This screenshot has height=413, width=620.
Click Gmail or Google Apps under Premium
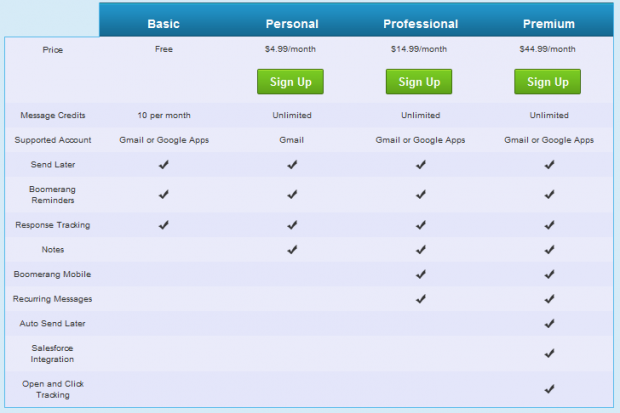point(549,140)
